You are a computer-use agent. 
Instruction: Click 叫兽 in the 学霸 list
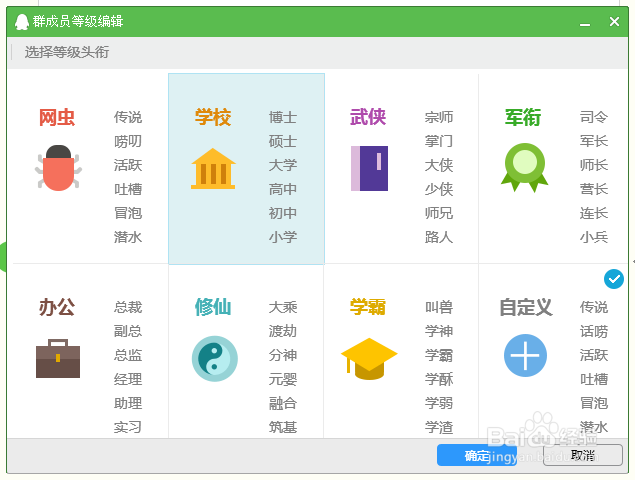click(x=439, y=307)
